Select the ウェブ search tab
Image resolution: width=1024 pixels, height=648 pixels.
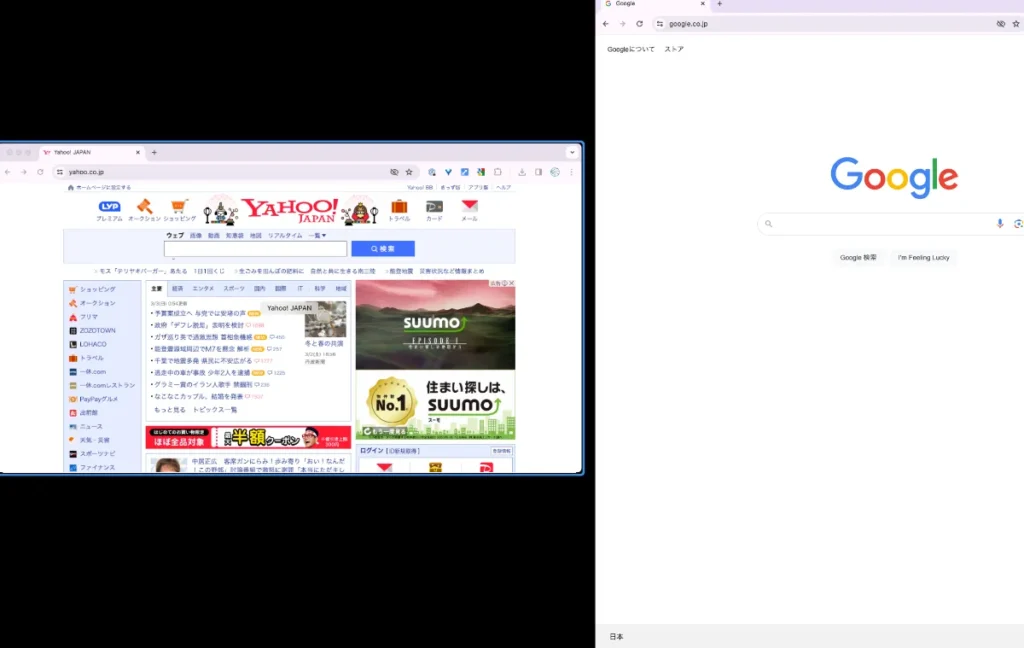tap(175, 235)
